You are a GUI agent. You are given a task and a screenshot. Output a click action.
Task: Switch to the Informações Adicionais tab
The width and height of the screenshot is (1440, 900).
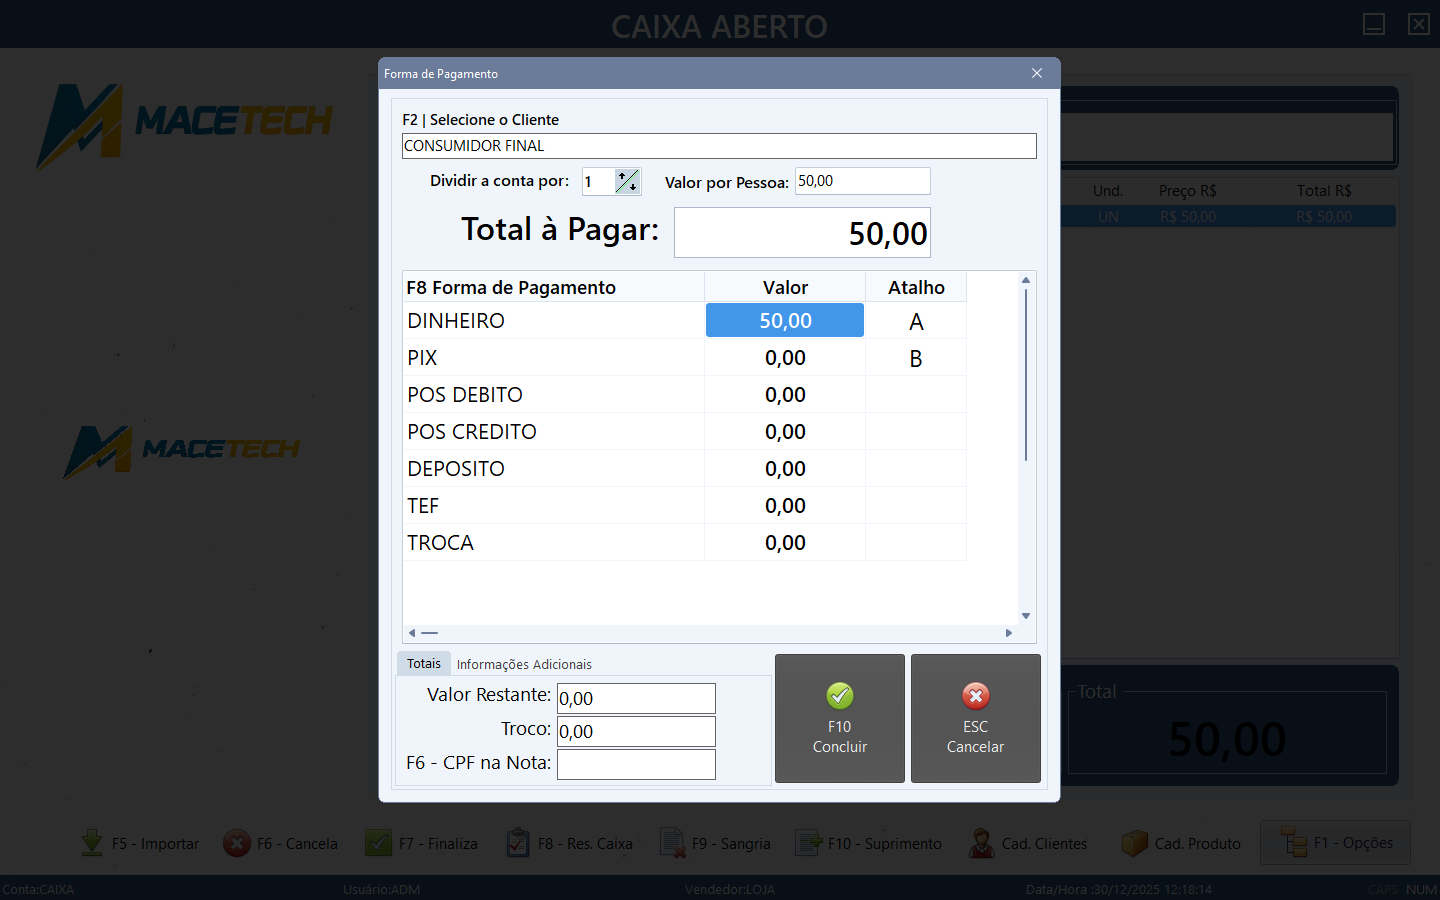coord(524,664)
